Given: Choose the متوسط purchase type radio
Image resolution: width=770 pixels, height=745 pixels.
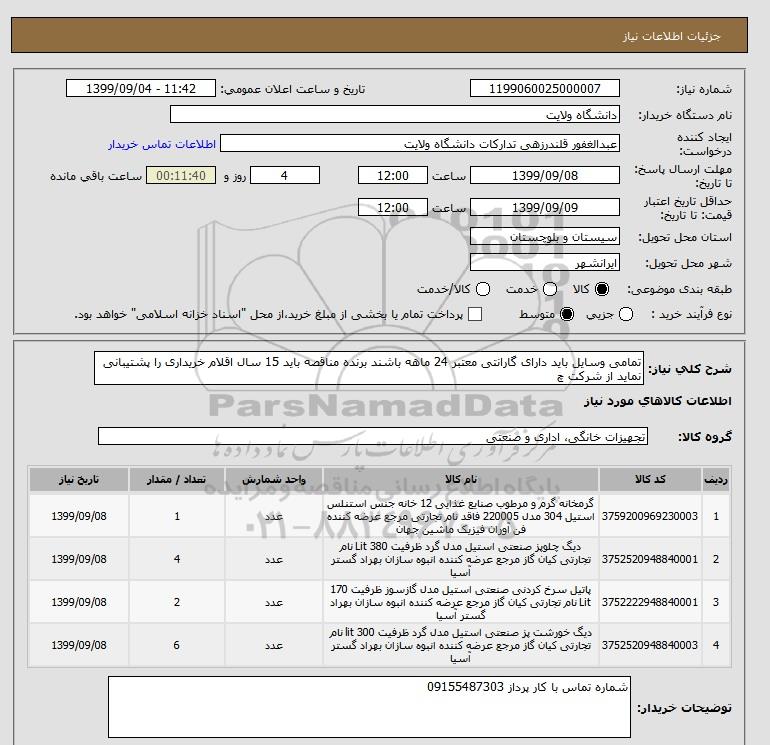Looking at the screenshot, I should 567,314.
